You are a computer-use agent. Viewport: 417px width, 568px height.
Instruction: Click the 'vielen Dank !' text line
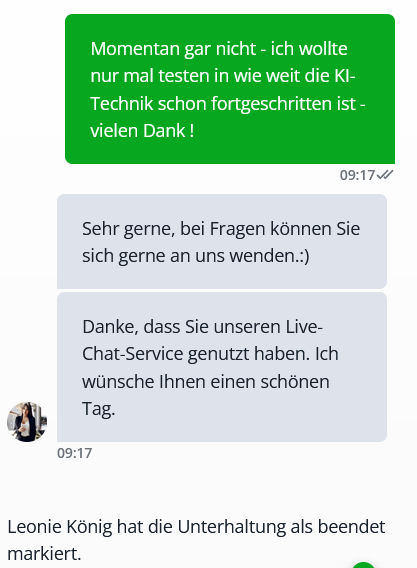coord(142,130)
